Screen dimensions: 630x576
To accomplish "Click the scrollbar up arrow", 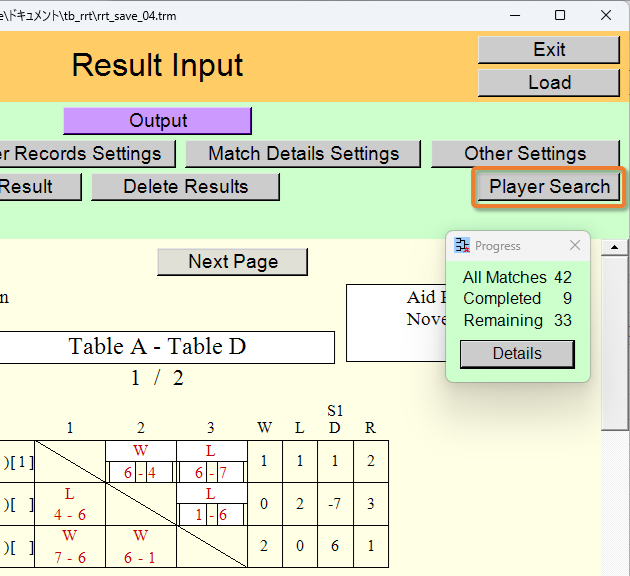I will pyautogui.click(x=614, y=247).
